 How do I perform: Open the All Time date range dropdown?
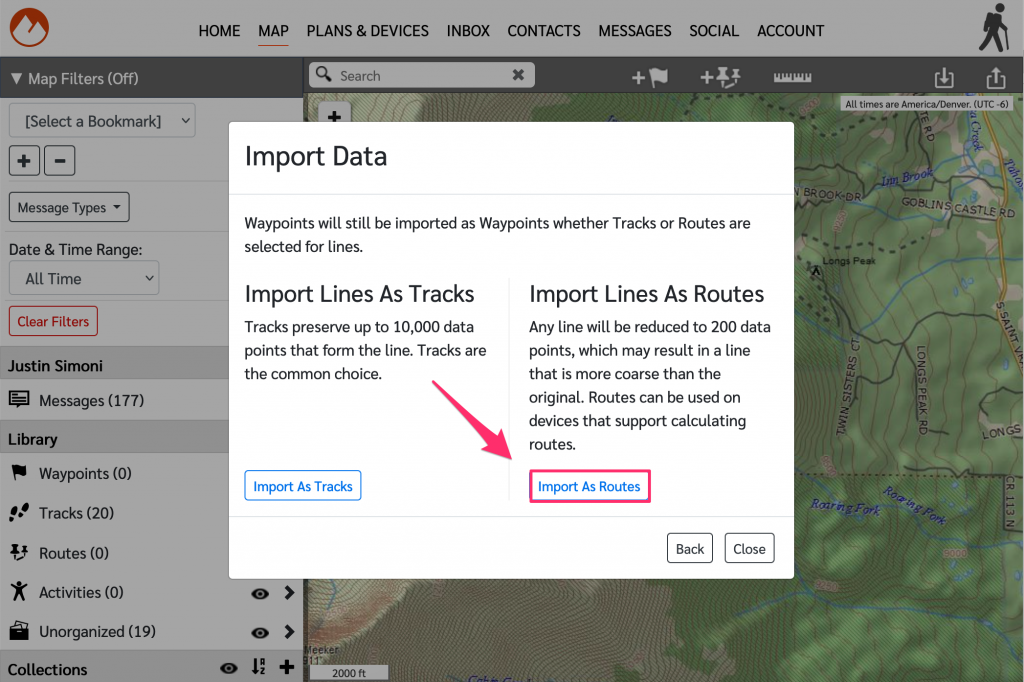coord(84,278)
